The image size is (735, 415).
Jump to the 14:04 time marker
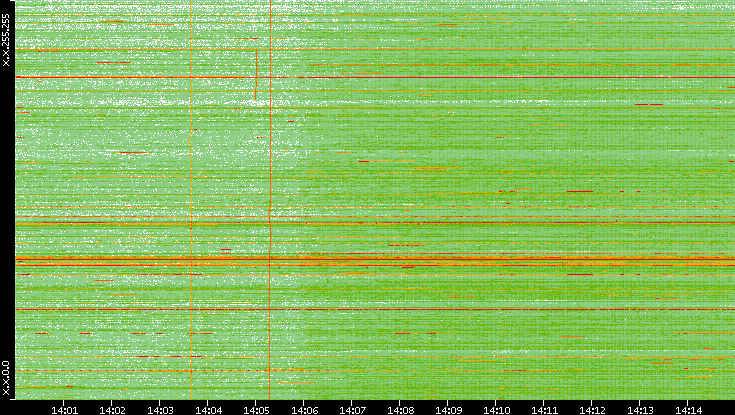click(x=209, y=408)
